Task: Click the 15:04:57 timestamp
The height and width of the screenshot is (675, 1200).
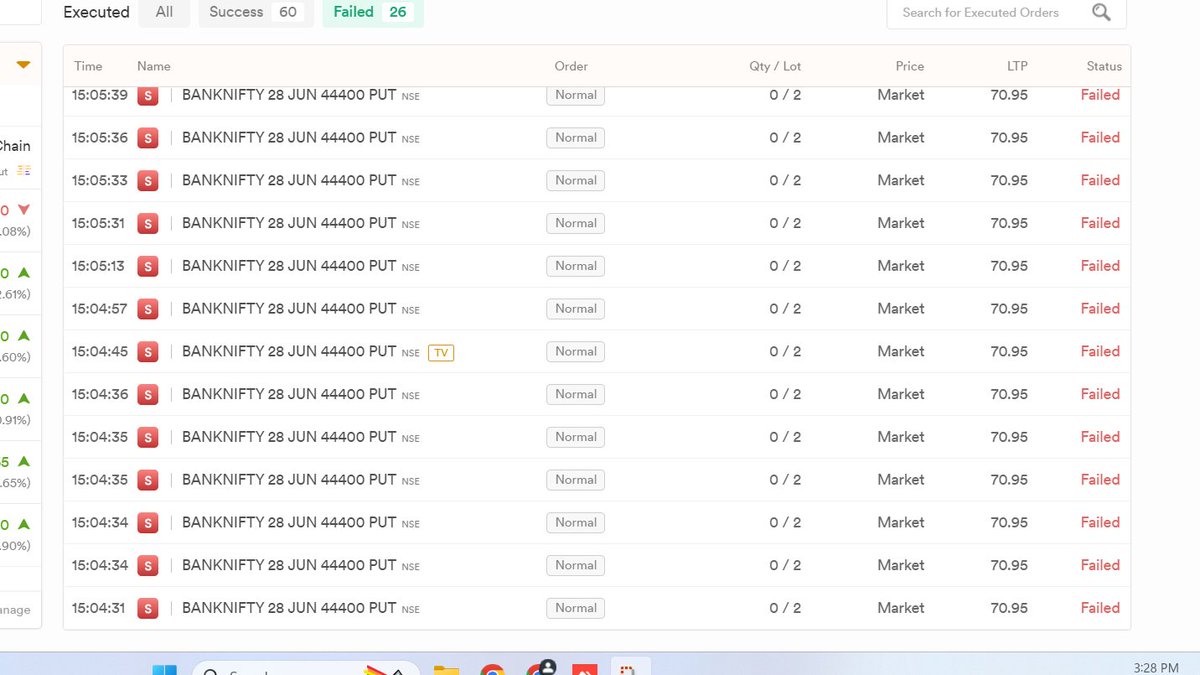Action: (x=100, y=309)
